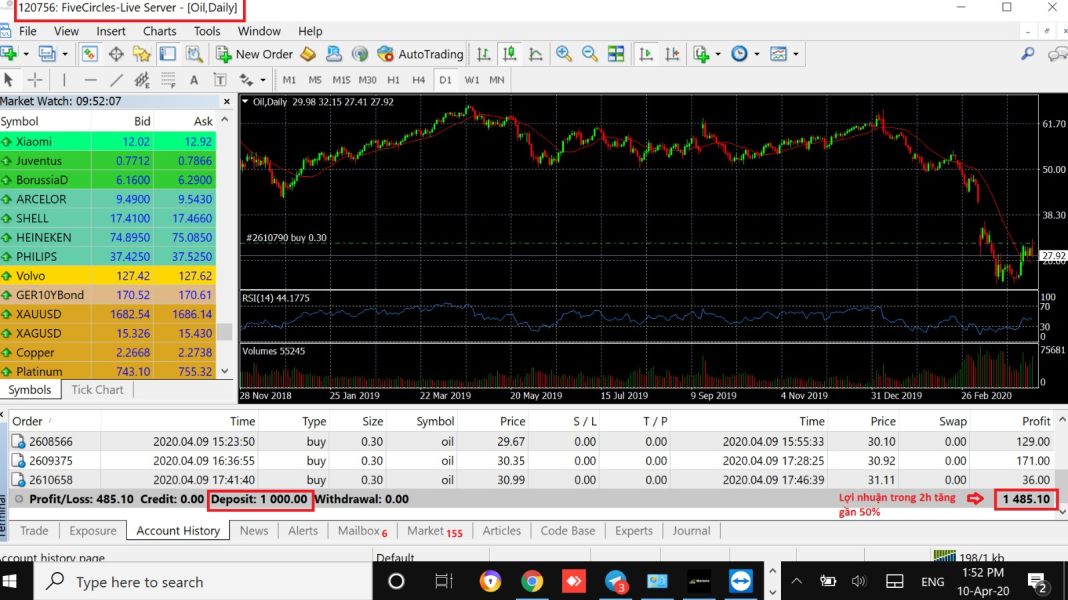This screenshot has width=1068, height=600.
Task: Click the Market Watch vertical scrollbar thumb
Action: click(x=225, y=332)
